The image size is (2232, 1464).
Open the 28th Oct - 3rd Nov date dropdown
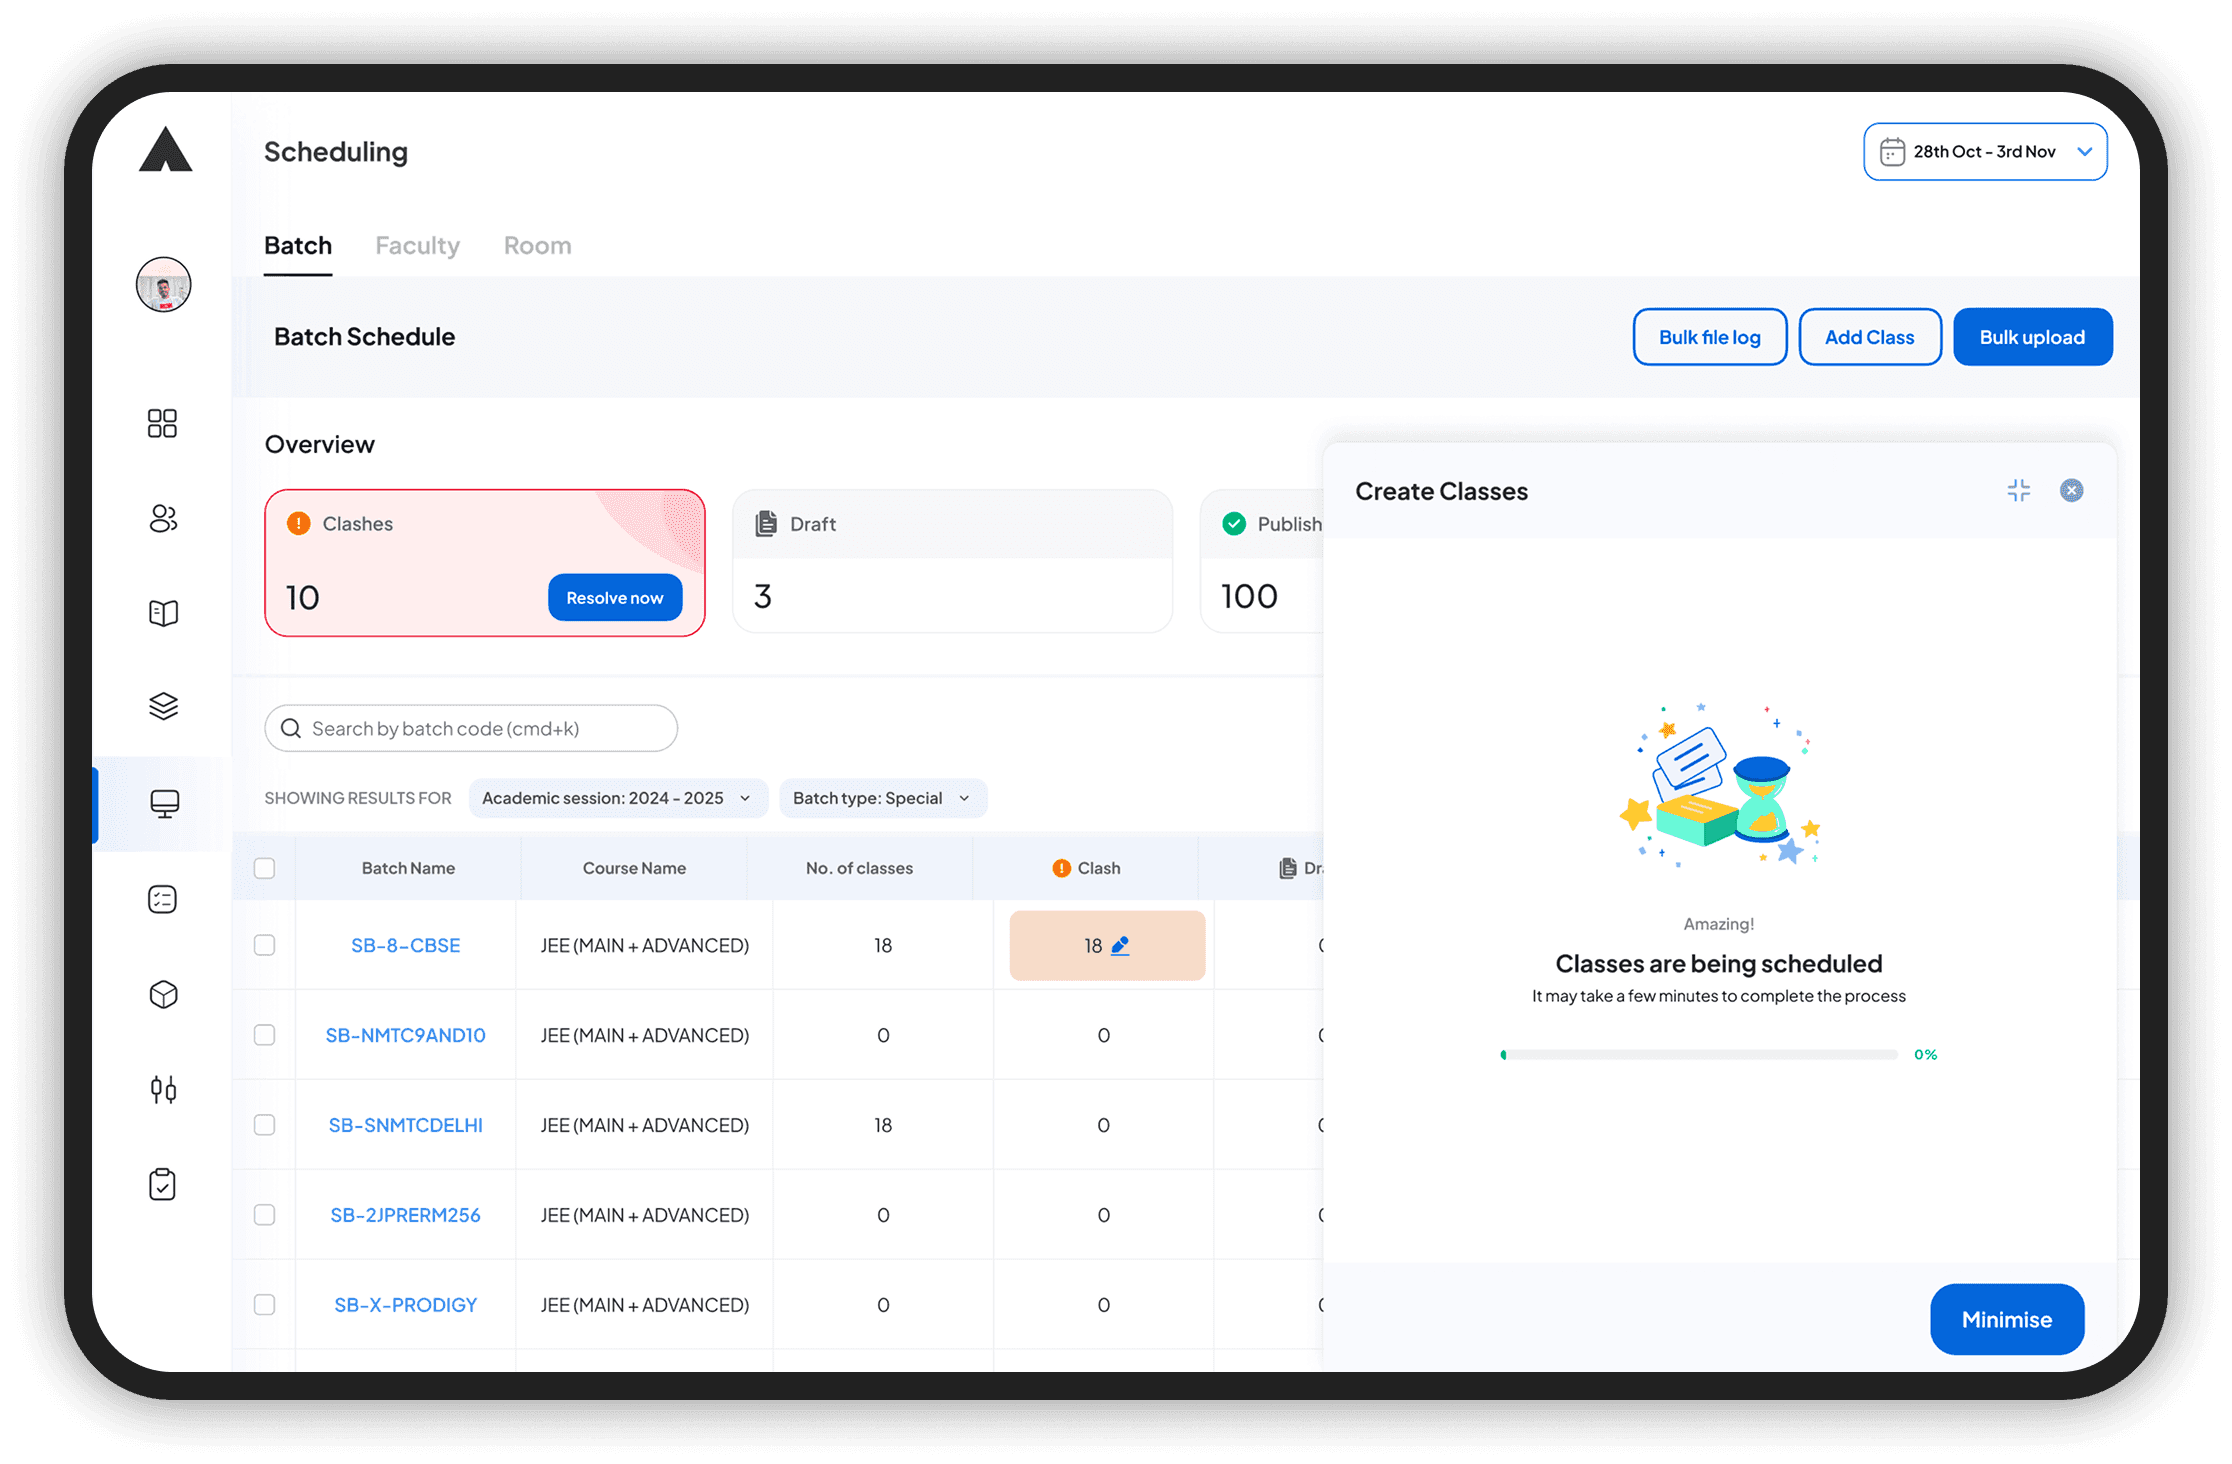point(1985,152)
